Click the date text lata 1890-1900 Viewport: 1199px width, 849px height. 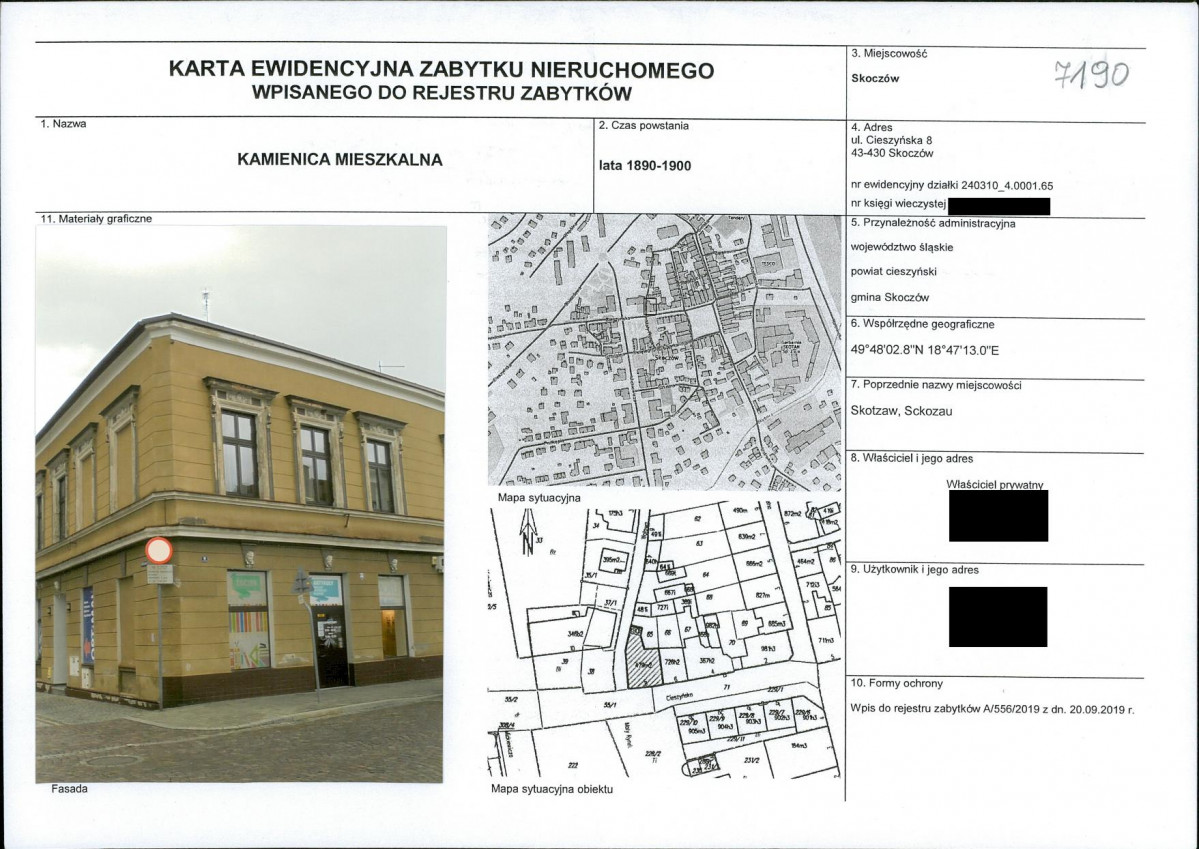644,166
